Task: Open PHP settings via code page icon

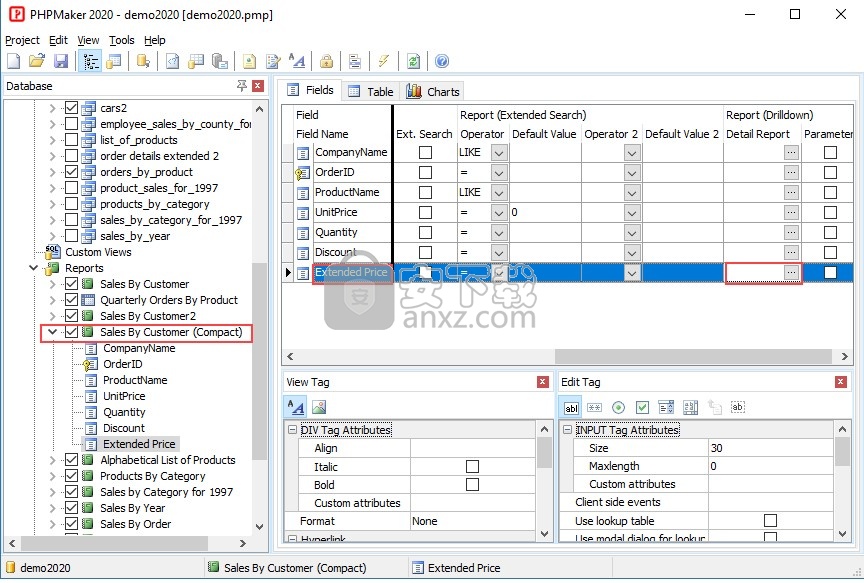Action: click(x=172, y=61)
